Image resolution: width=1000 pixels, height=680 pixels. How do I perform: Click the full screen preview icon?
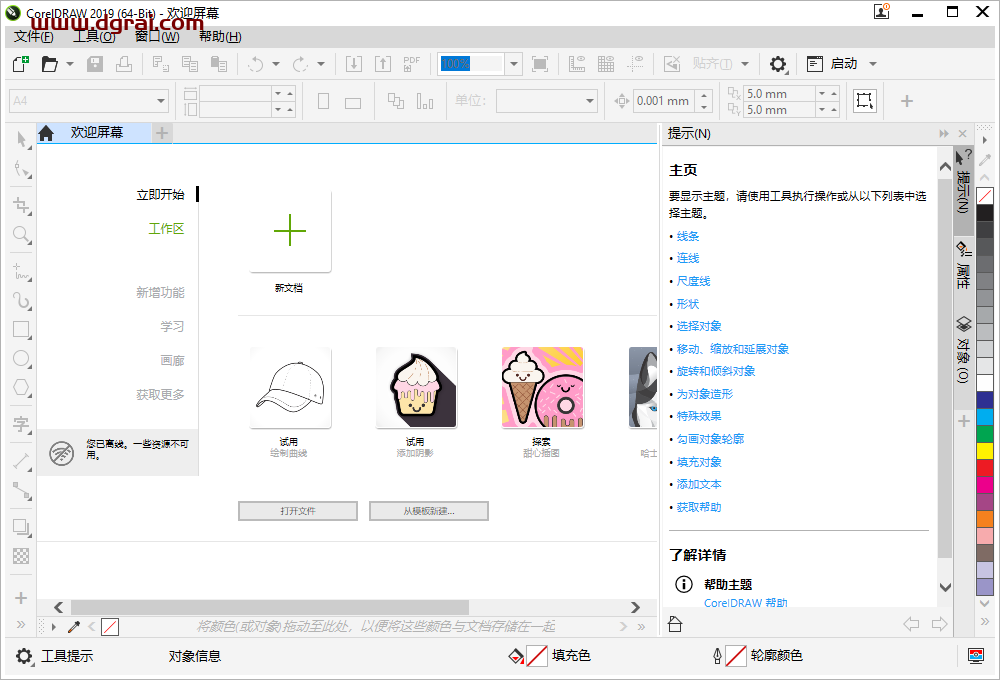(540, 64)
